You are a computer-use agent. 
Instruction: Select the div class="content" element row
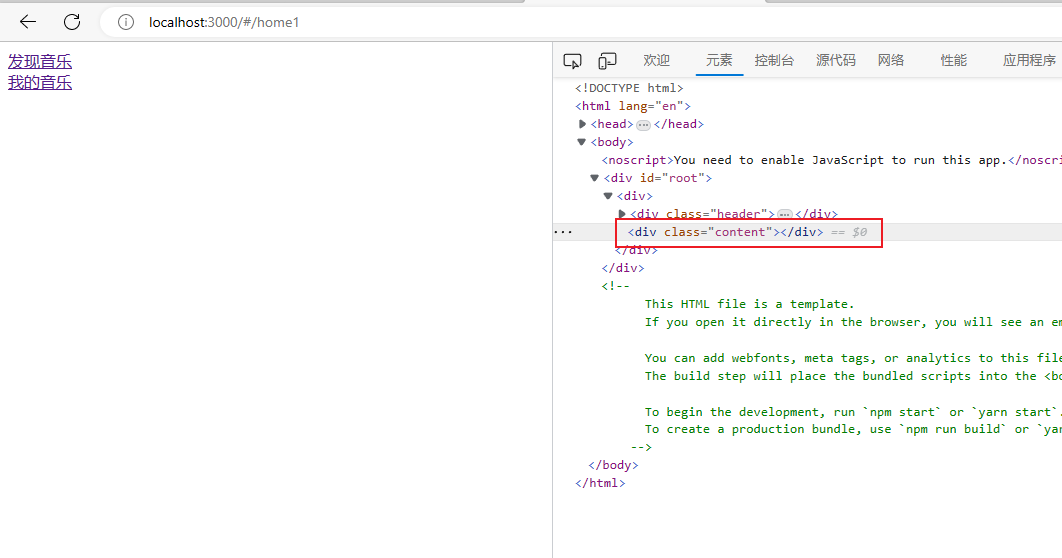(x=807, y=232)
